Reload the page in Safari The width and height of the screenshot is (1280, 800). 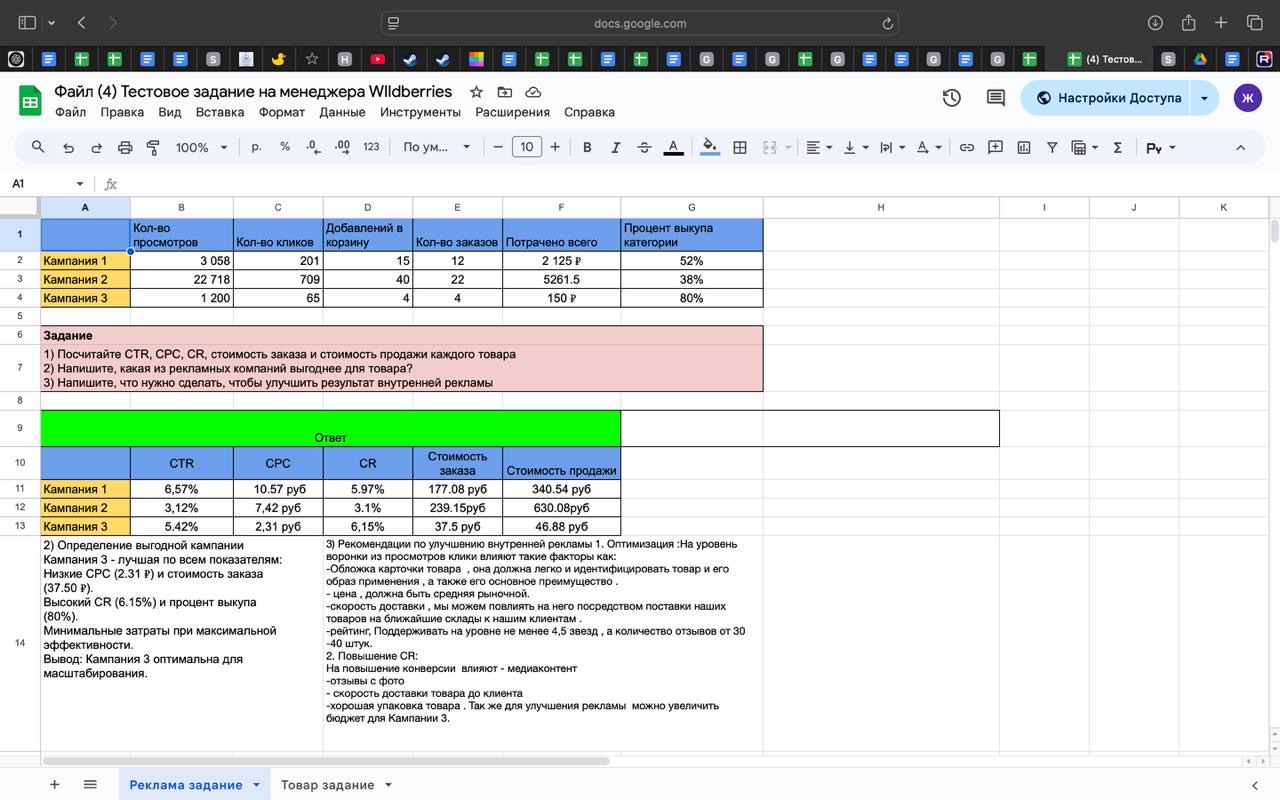(887, 23)
